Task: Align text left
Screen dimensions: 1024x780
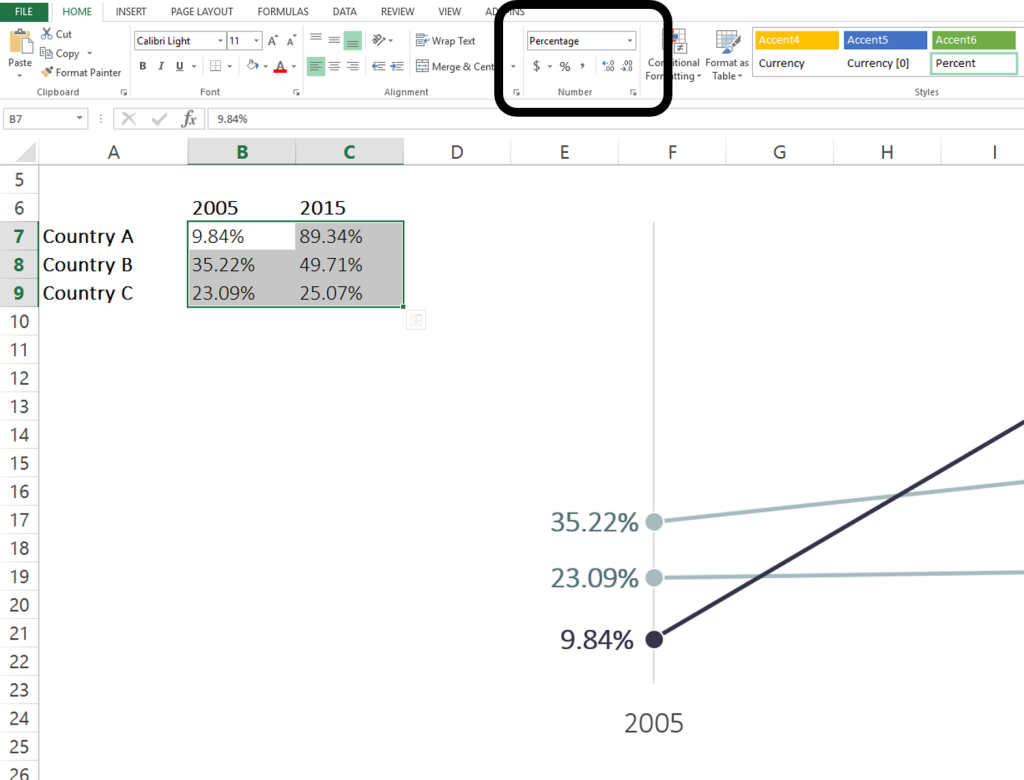Action: [316, 66]
